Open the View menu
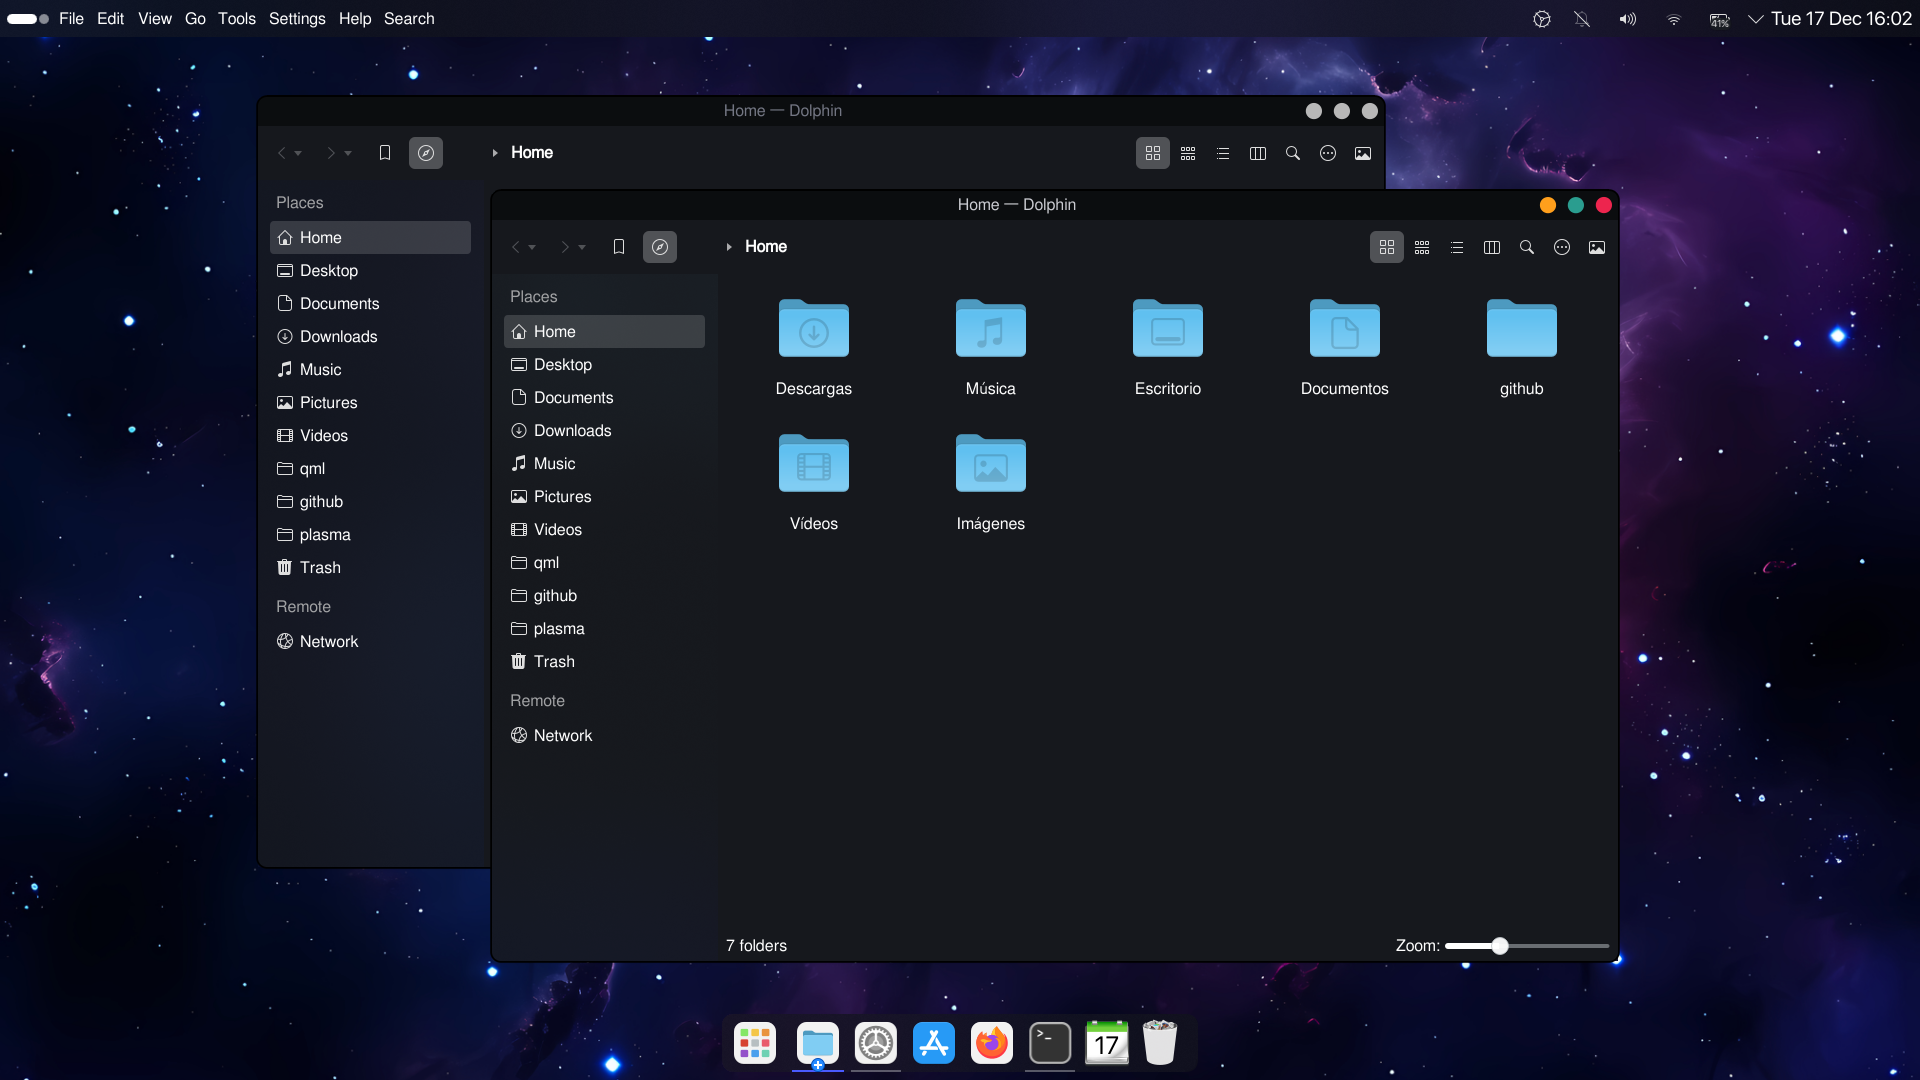Viewport: 1920px width, 1080px height. [155, 18]
